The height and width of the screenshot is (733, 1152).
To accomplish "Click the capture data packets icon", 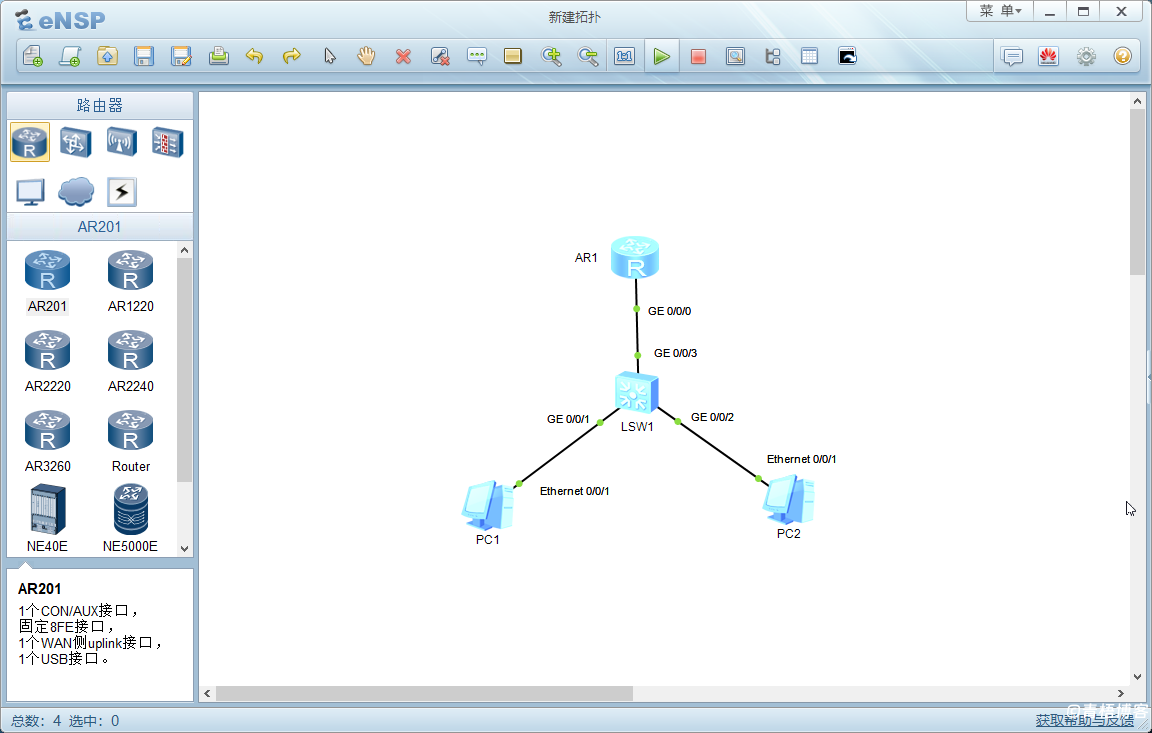I will [735, 57].
